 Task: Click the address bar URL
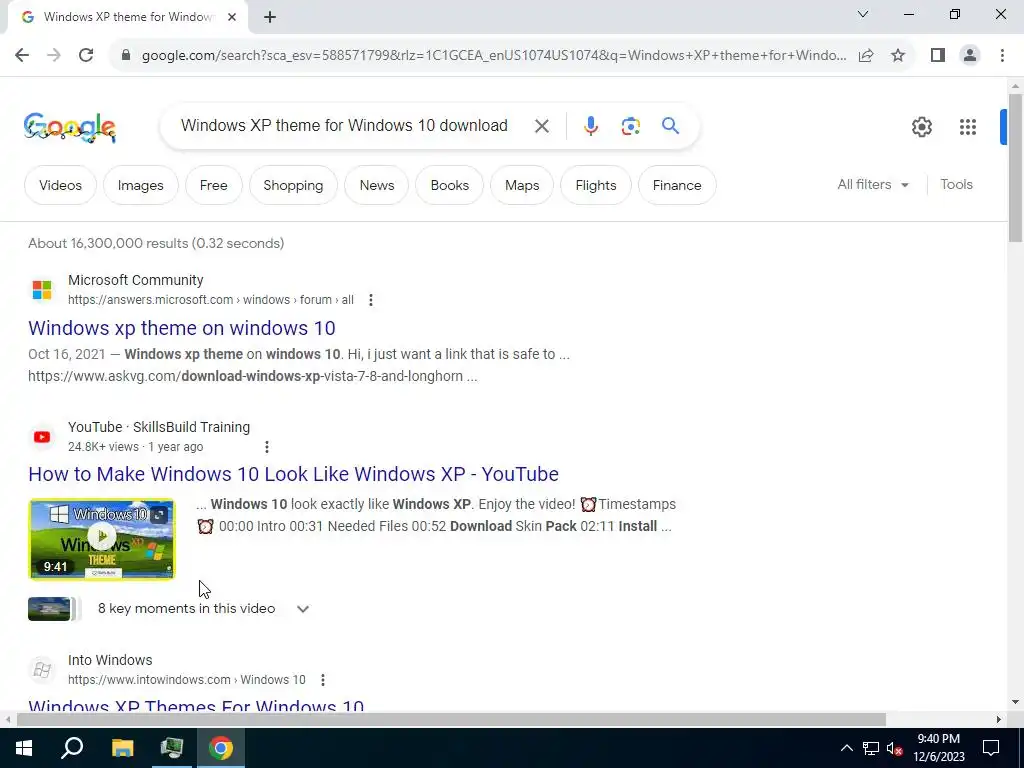(x=494, y=55)
